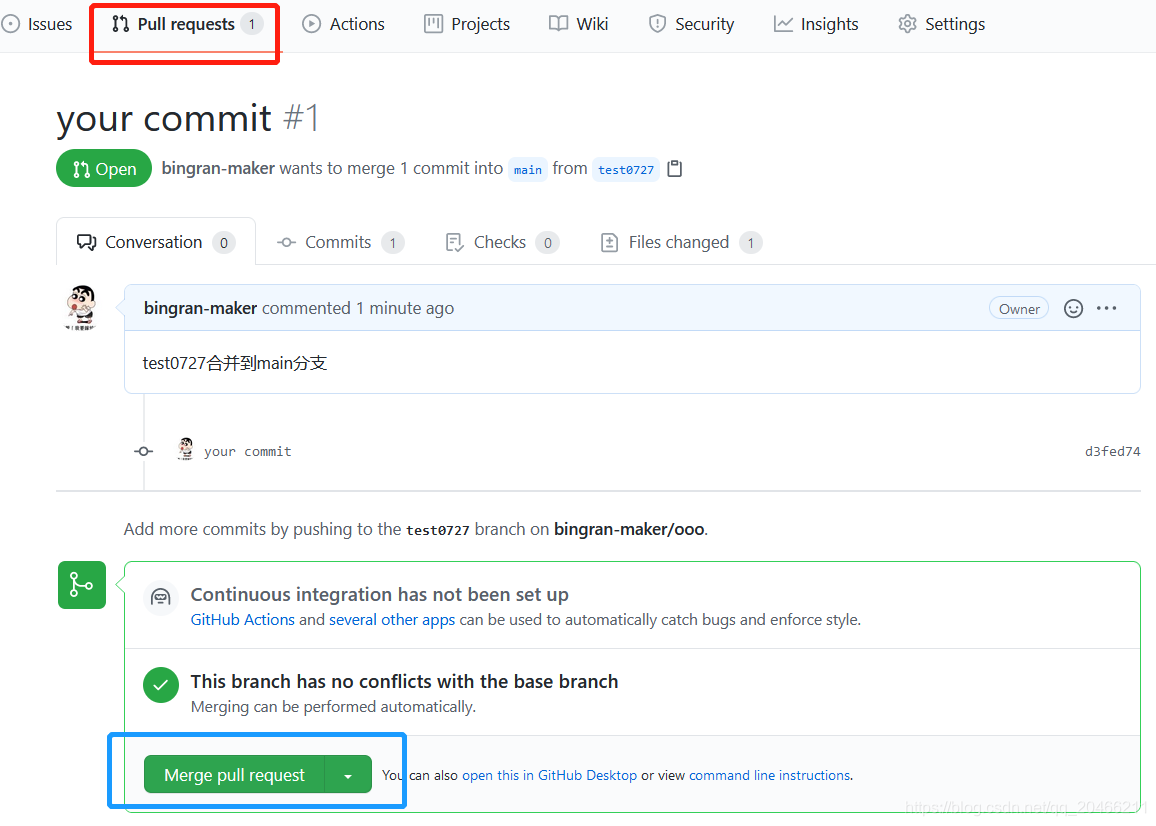
Task: Click the Conversation speech bubble icon
Action: pyautogui.click(x=86, y=242)
